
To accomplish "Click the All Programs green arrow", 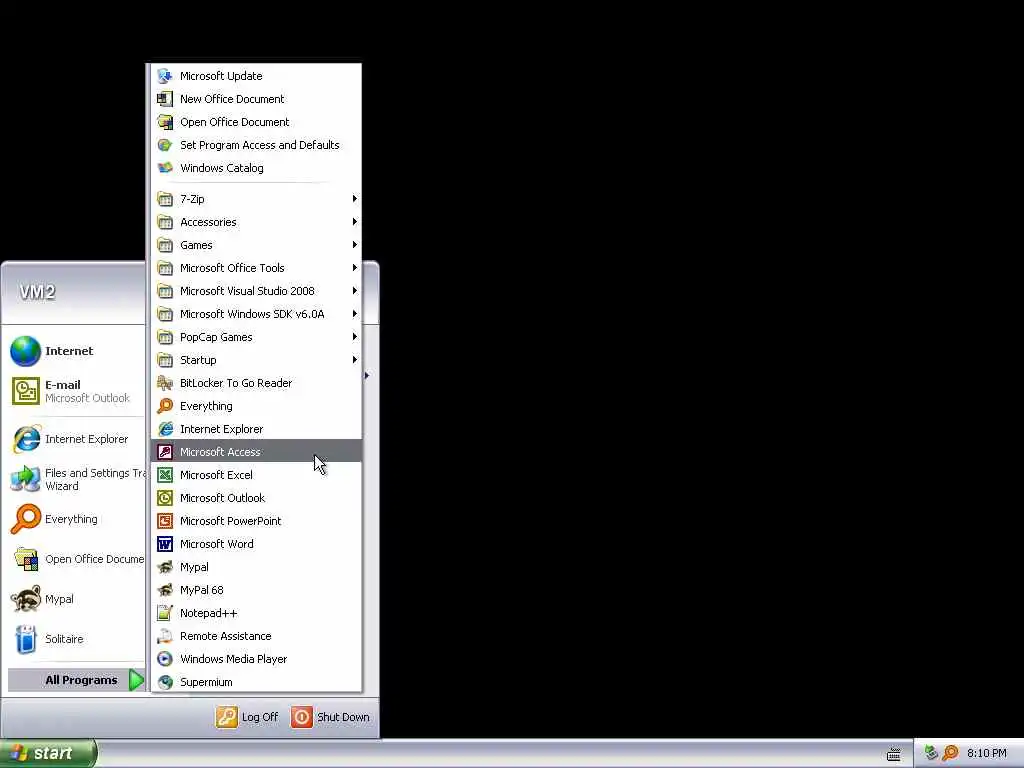I will 136,680.
